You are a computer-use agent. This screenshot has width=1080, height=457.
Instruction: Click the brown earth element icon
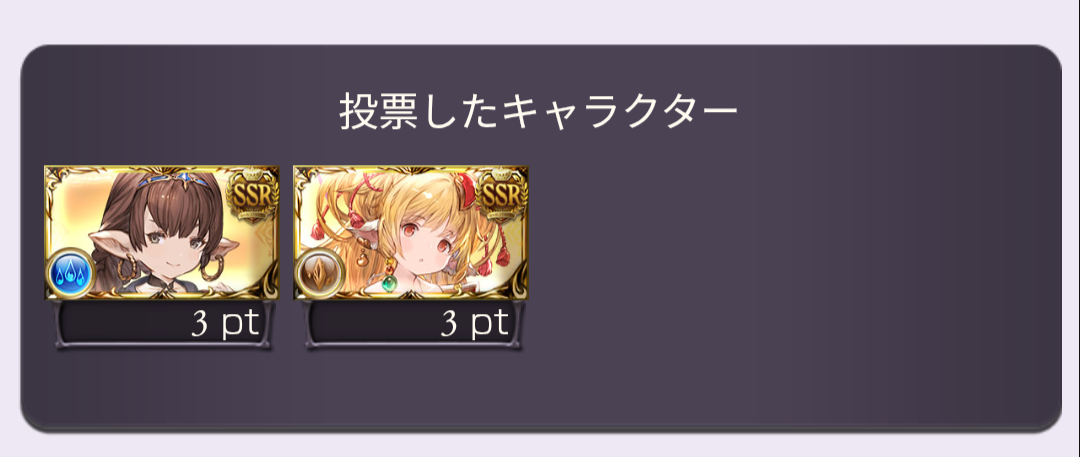tap(319, 273)
